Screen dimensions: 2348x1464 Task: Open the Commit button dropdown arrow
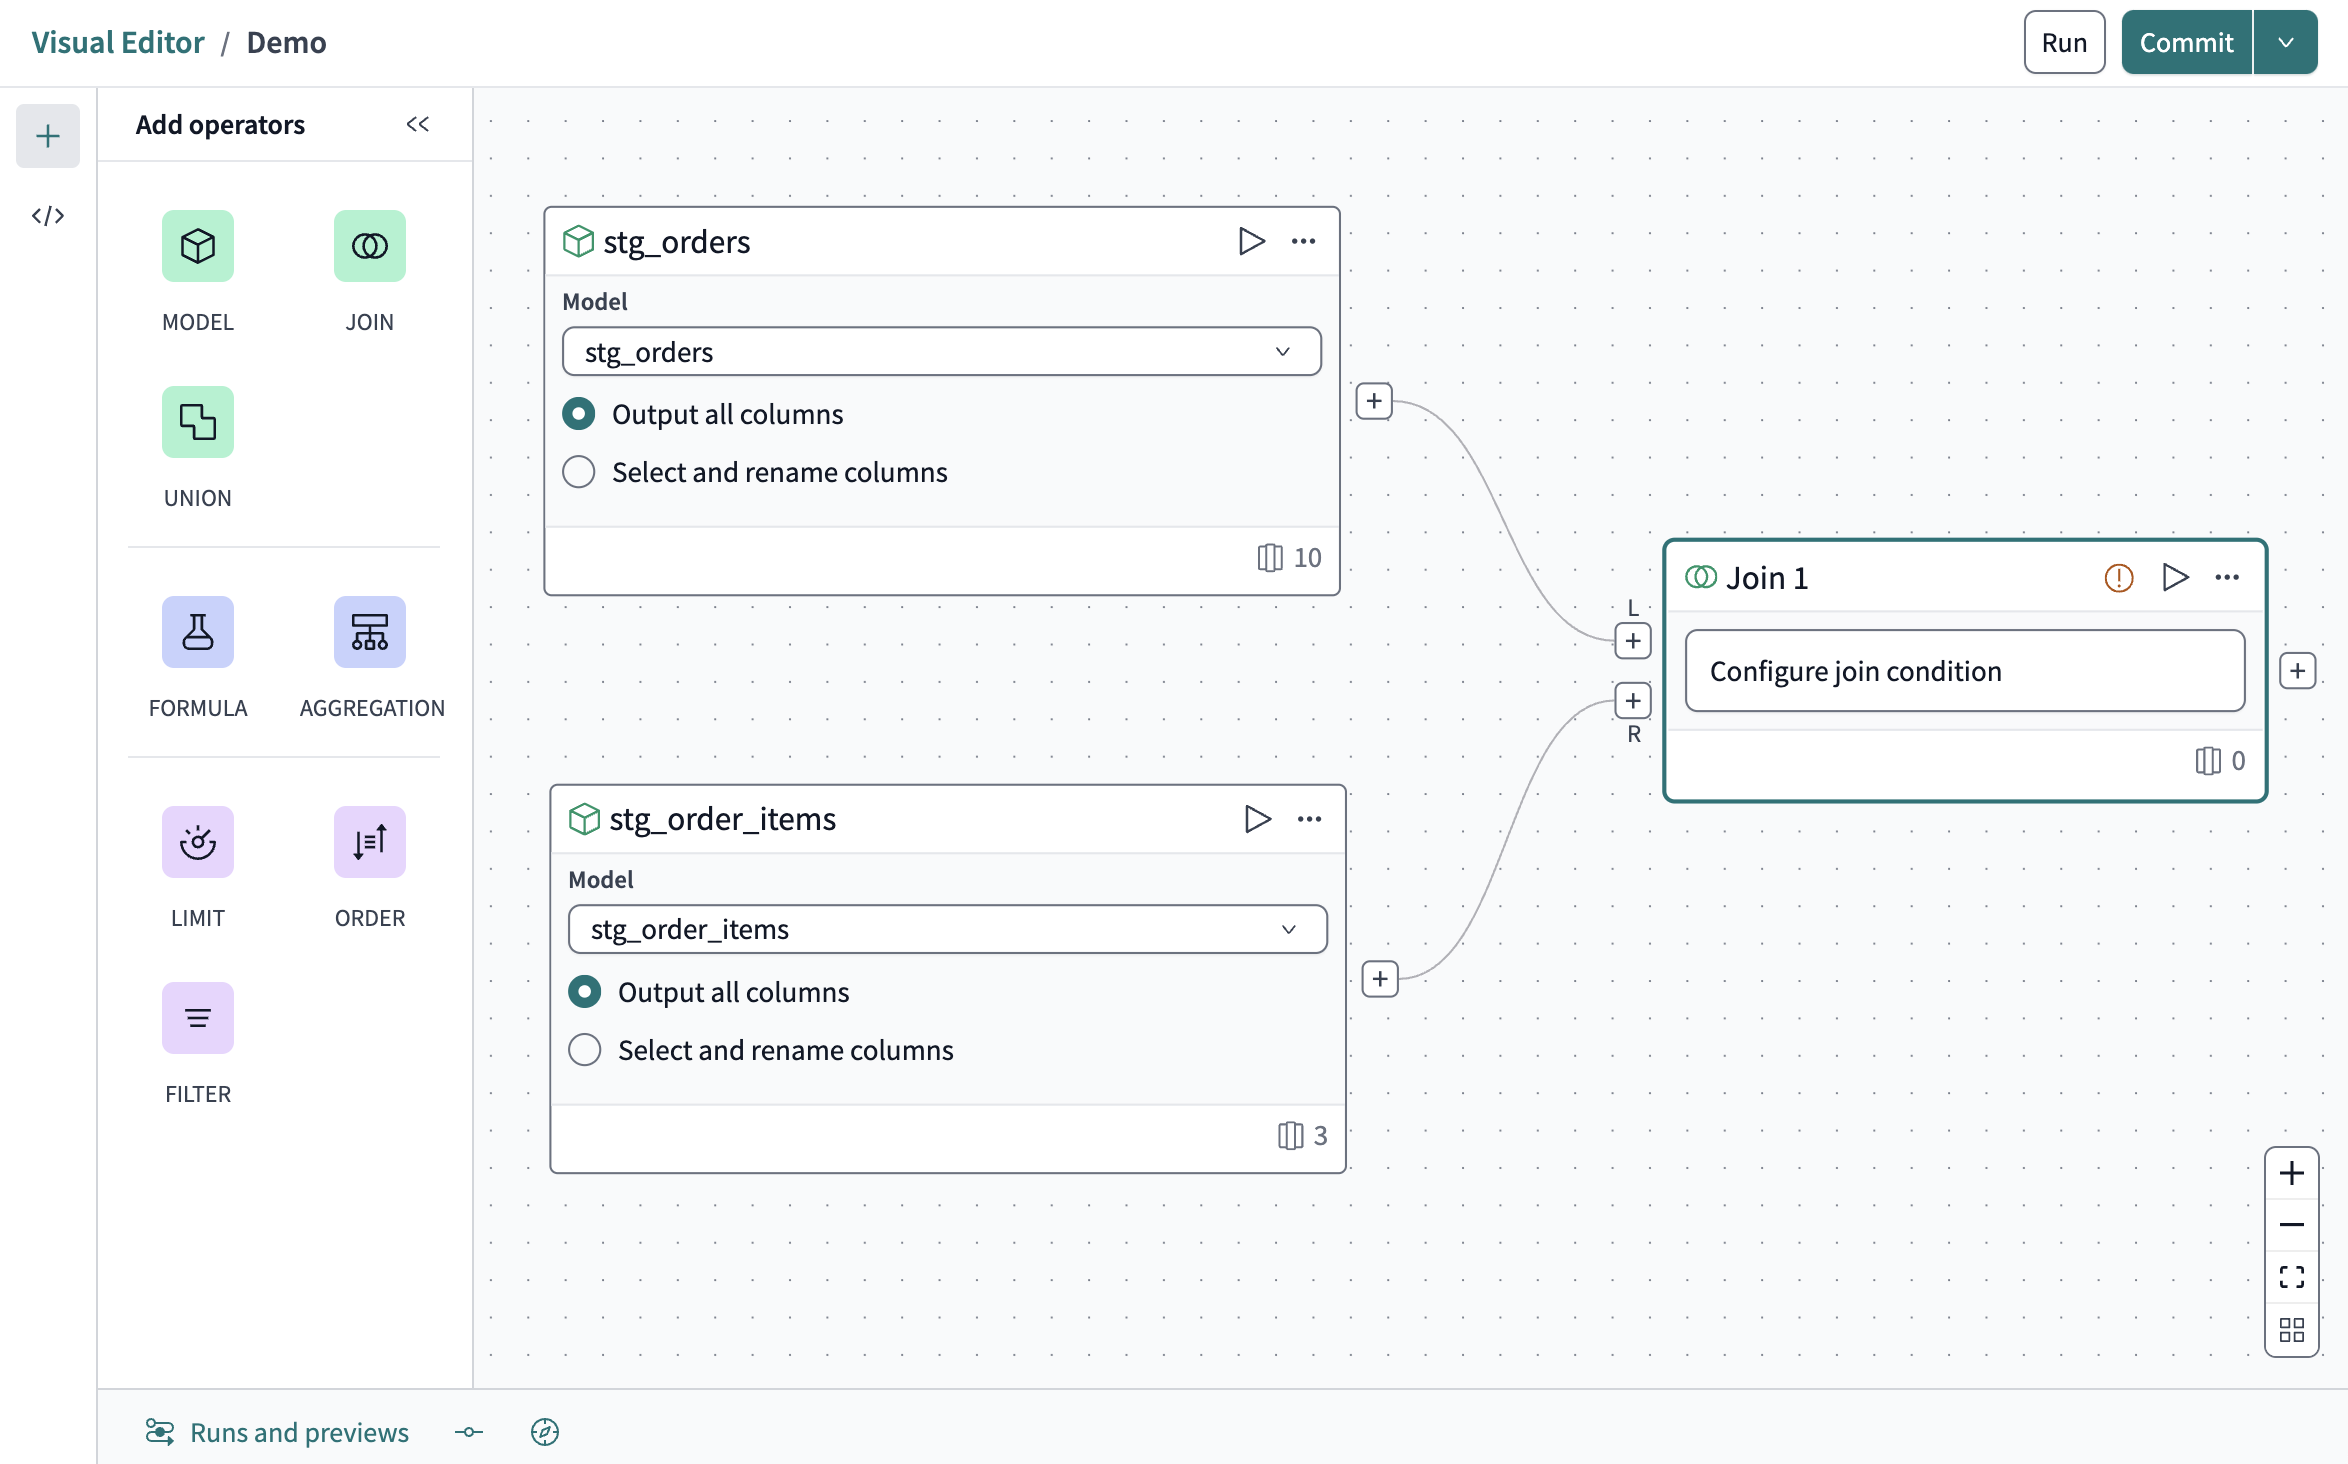(2285, 43)
